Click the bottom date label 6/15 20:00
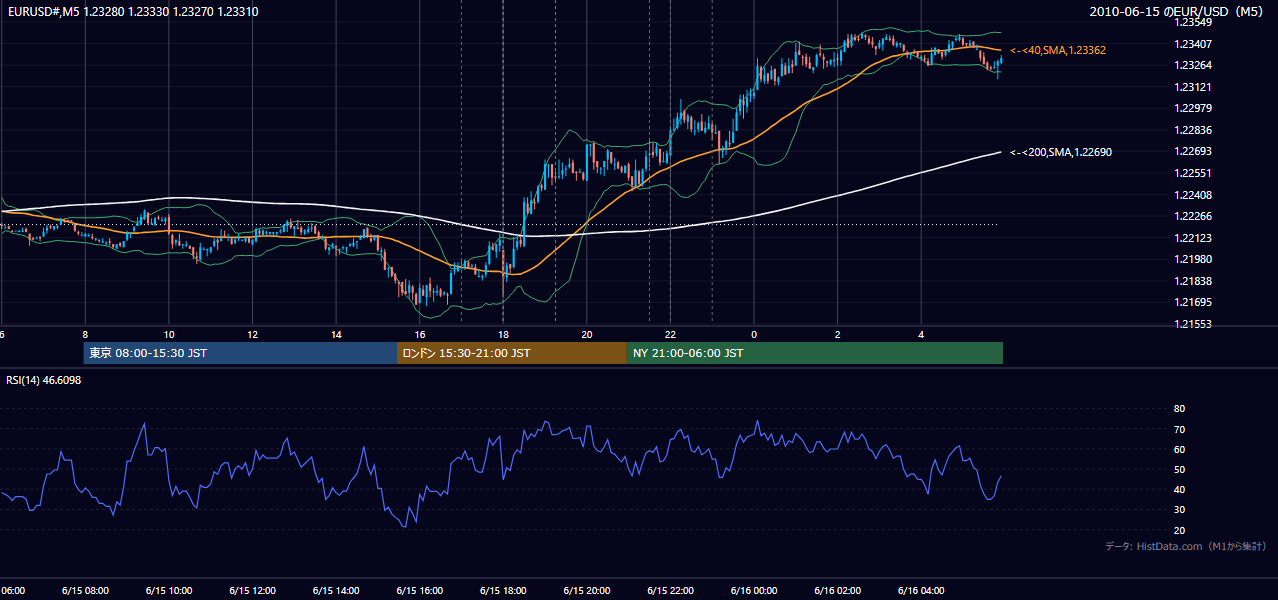Screen dimensions: 1278x600 587,591
